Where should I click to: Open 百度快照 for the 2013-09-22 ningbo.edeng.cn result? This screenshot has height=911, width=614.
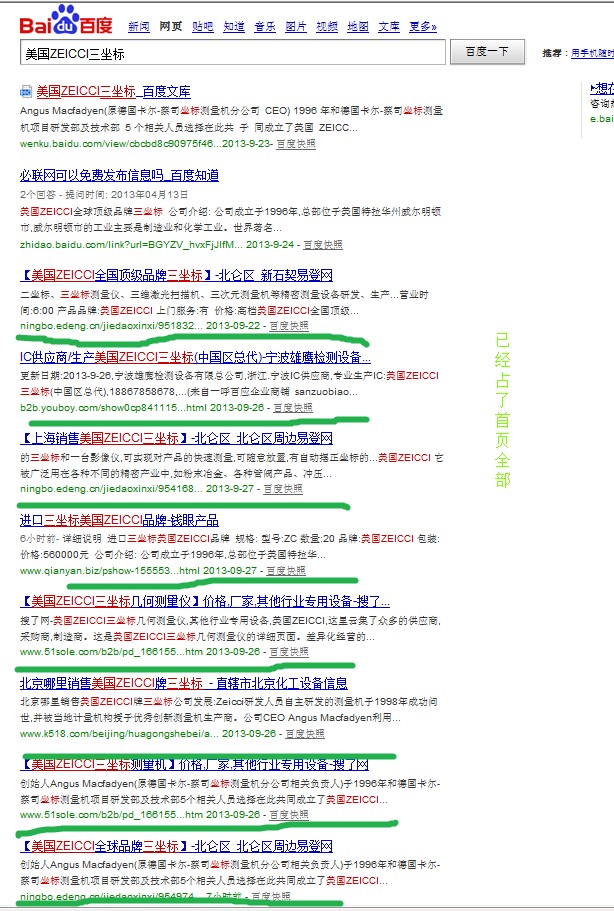tap(289, 326)
